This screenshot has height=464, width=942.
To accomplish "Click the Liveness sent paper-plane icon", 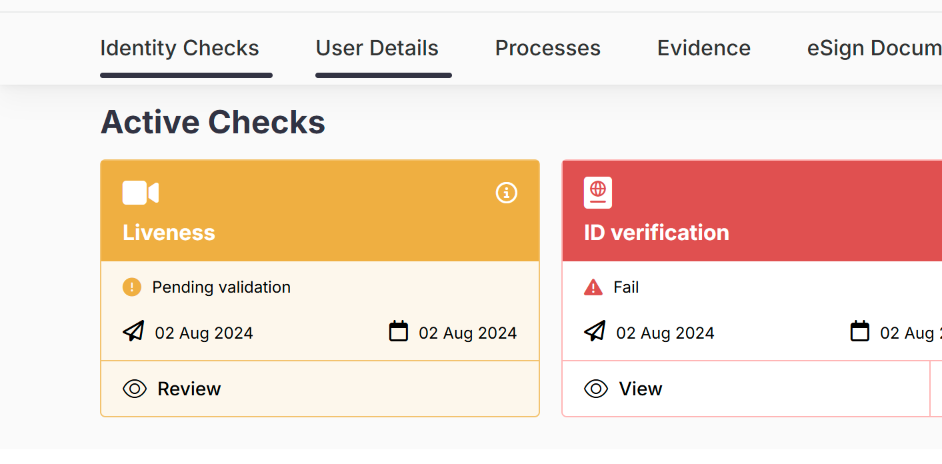I will (x=134, y=332).
